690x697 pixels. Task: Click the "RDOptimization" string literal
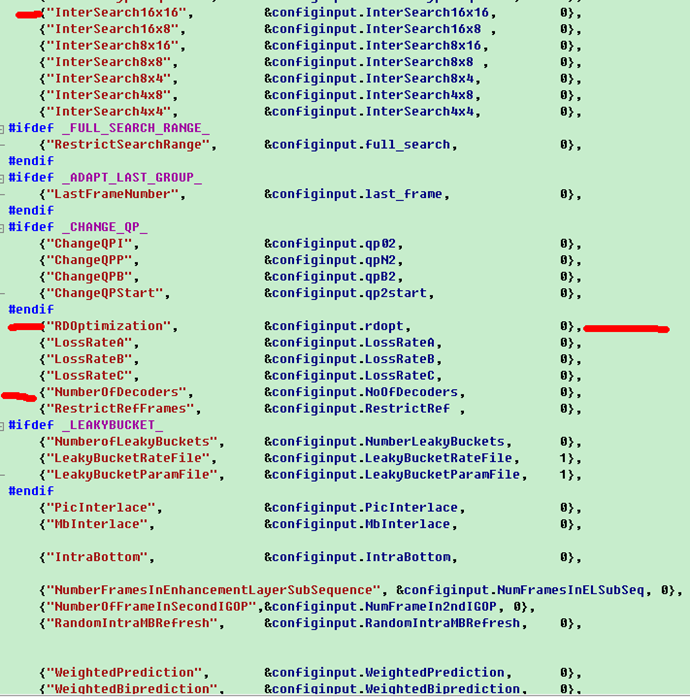tap(108, 326)
